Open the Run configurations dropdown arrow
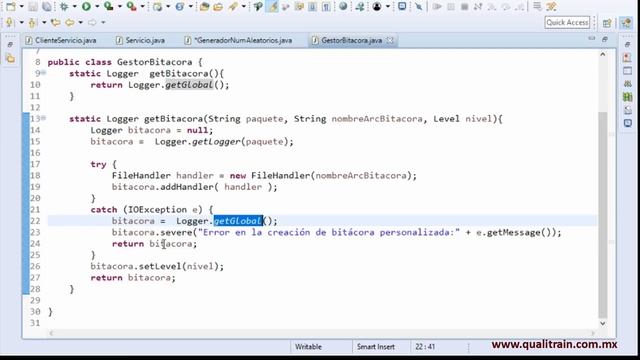 tap(97, 7)
